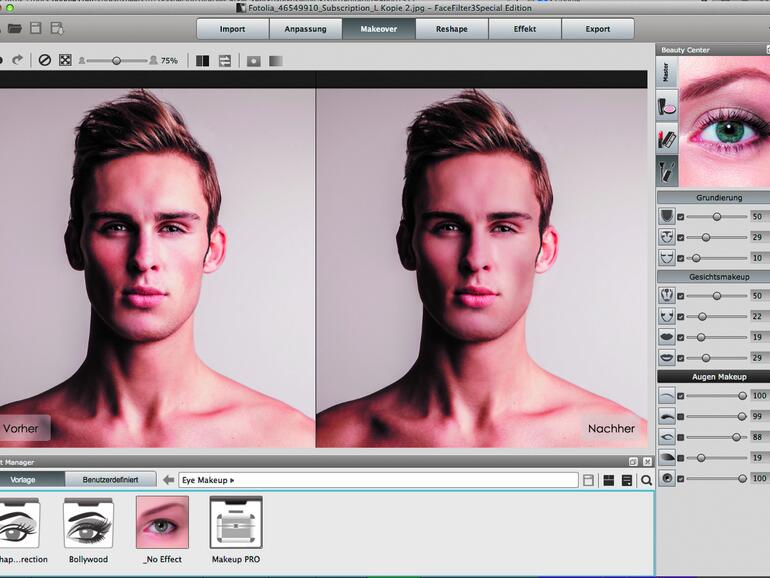Click the redo arrow in the toolbar

click(x=19, y=60)
